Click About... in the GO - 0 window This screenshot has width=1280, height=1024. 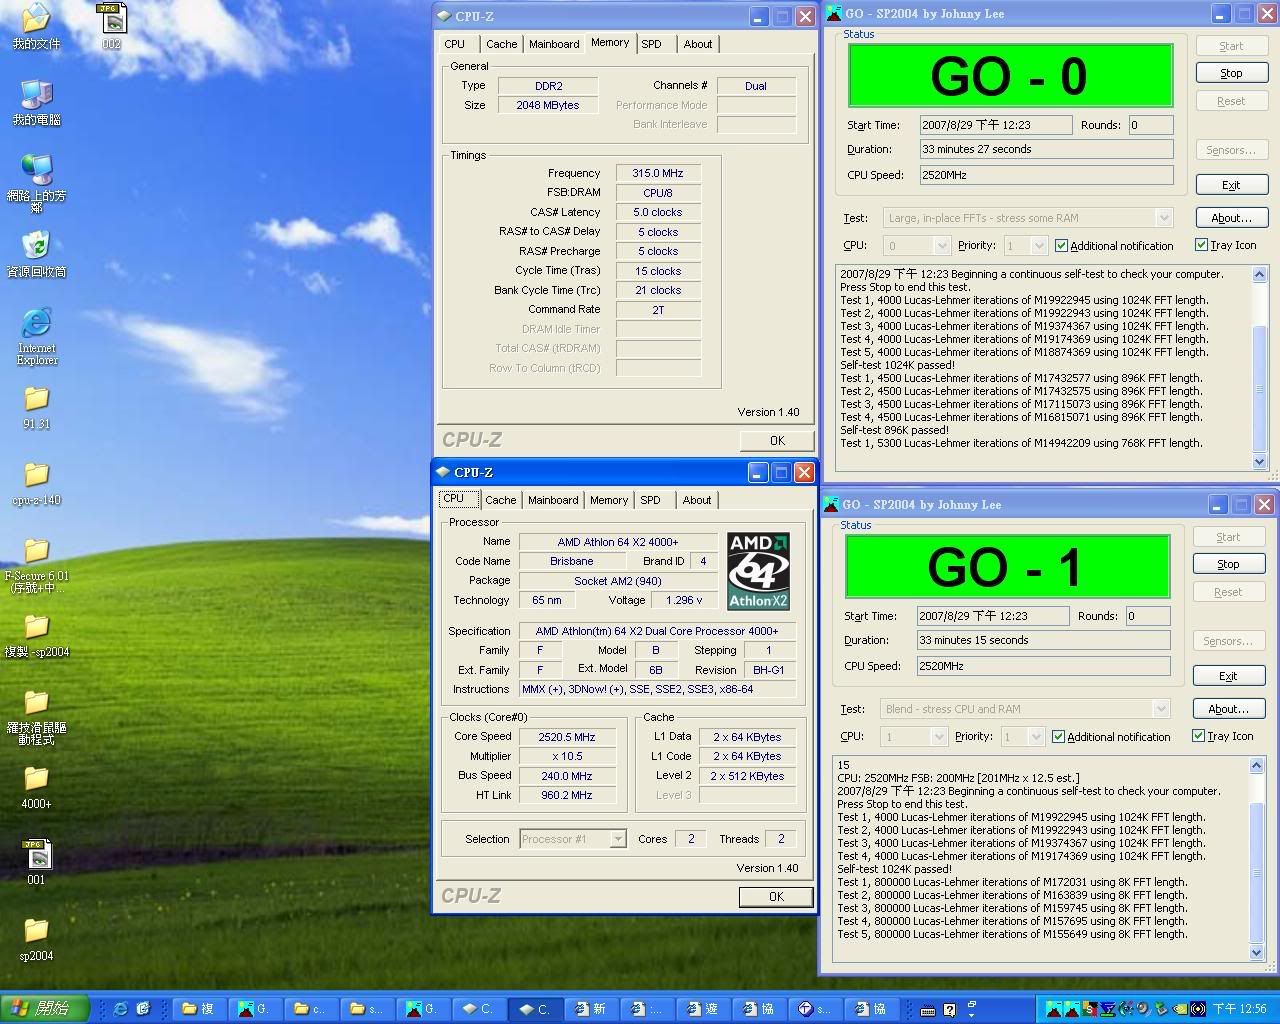click(1231, 218)
